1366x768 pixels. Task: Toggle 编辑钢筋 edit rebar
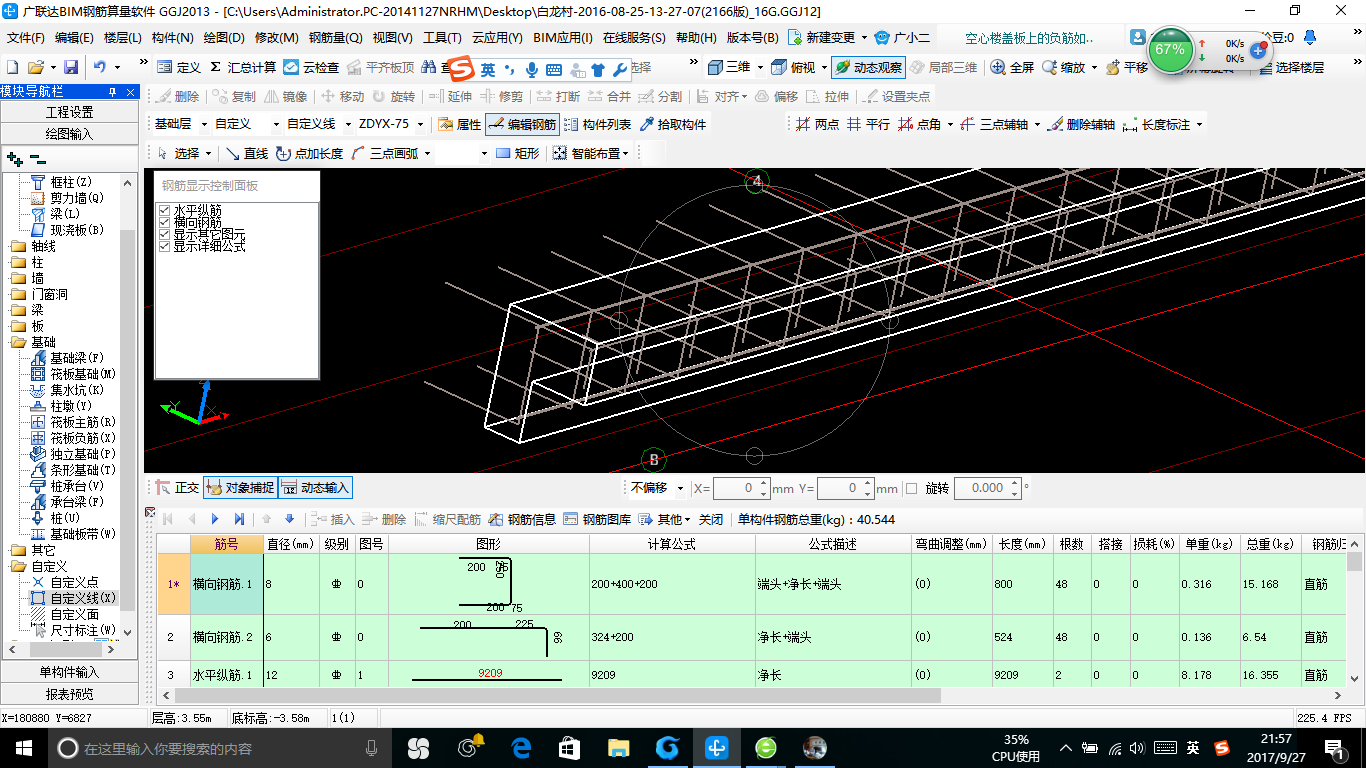point(522,125)
